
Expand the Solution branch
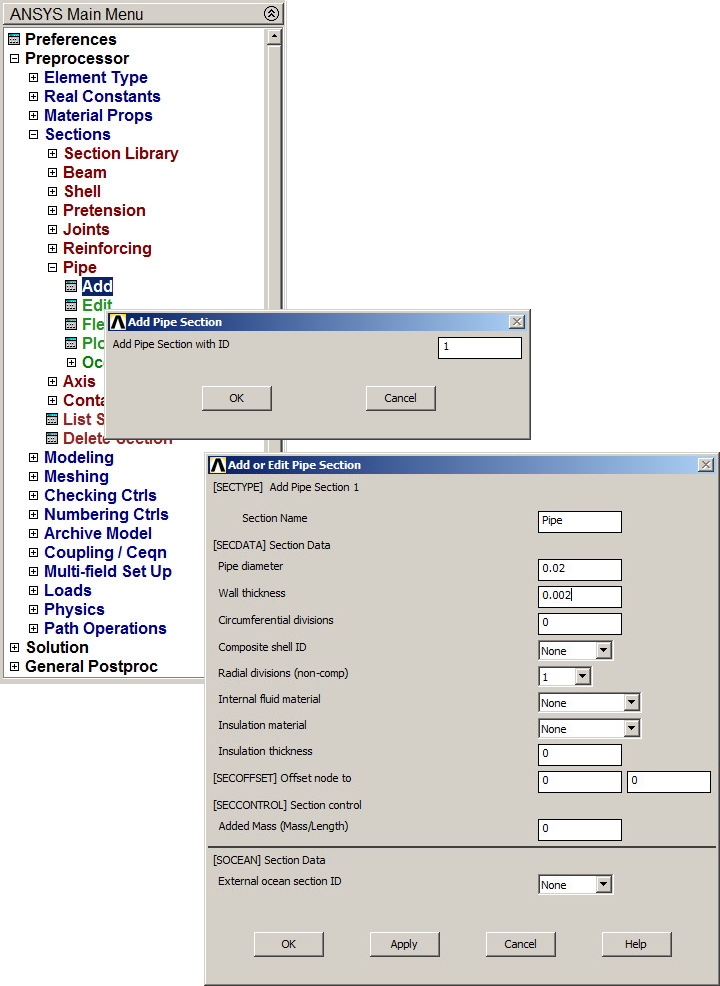[14, 647]
